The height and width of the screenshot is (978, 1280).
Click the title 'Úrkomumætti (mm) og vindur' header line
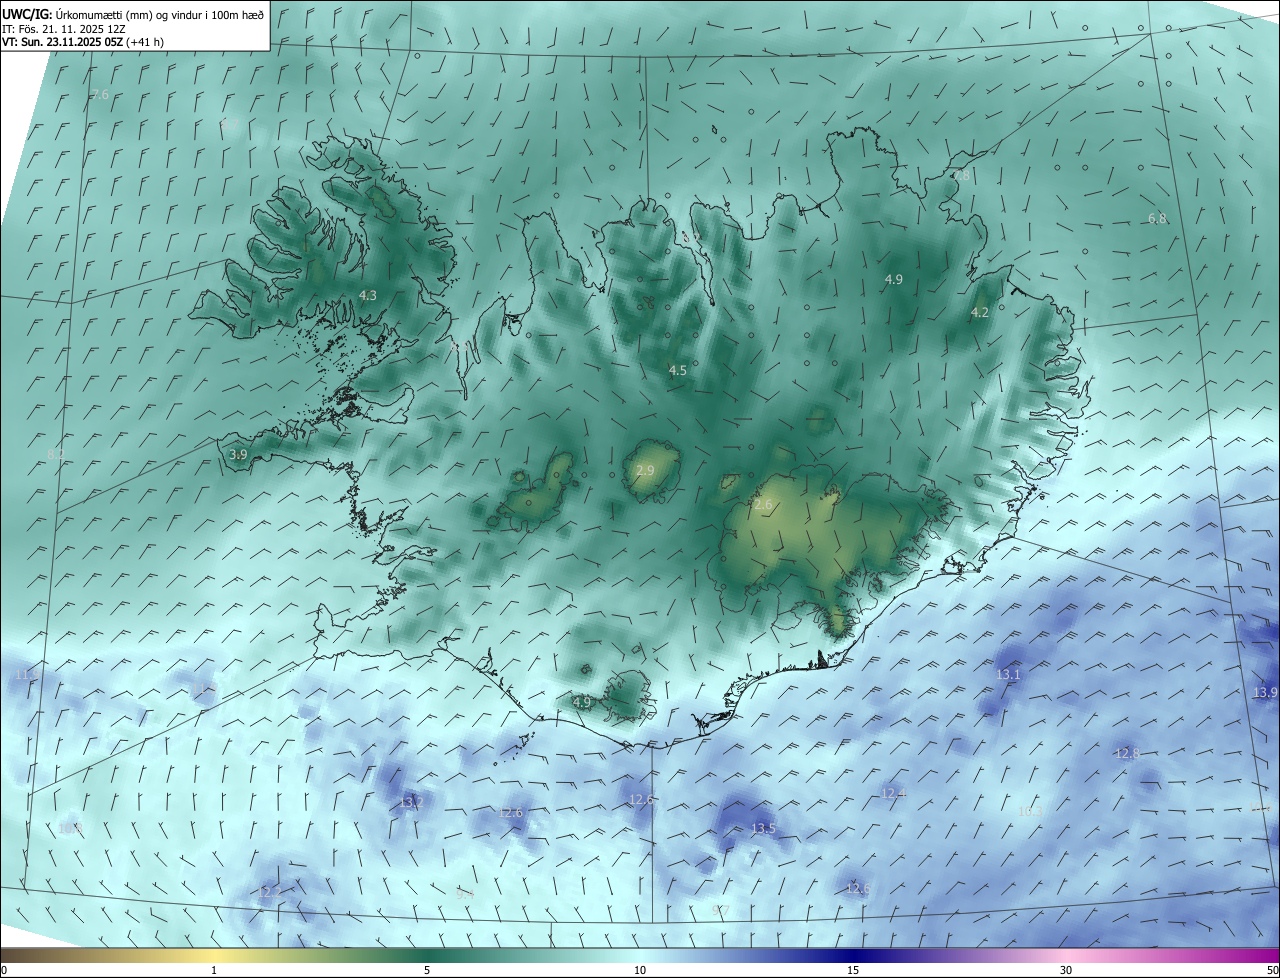tap(134, 14)
